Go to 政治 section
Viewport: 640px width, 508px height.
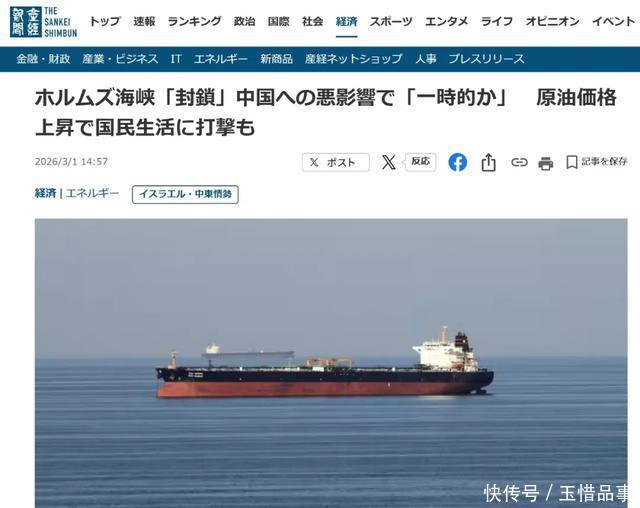pos(244,21)
